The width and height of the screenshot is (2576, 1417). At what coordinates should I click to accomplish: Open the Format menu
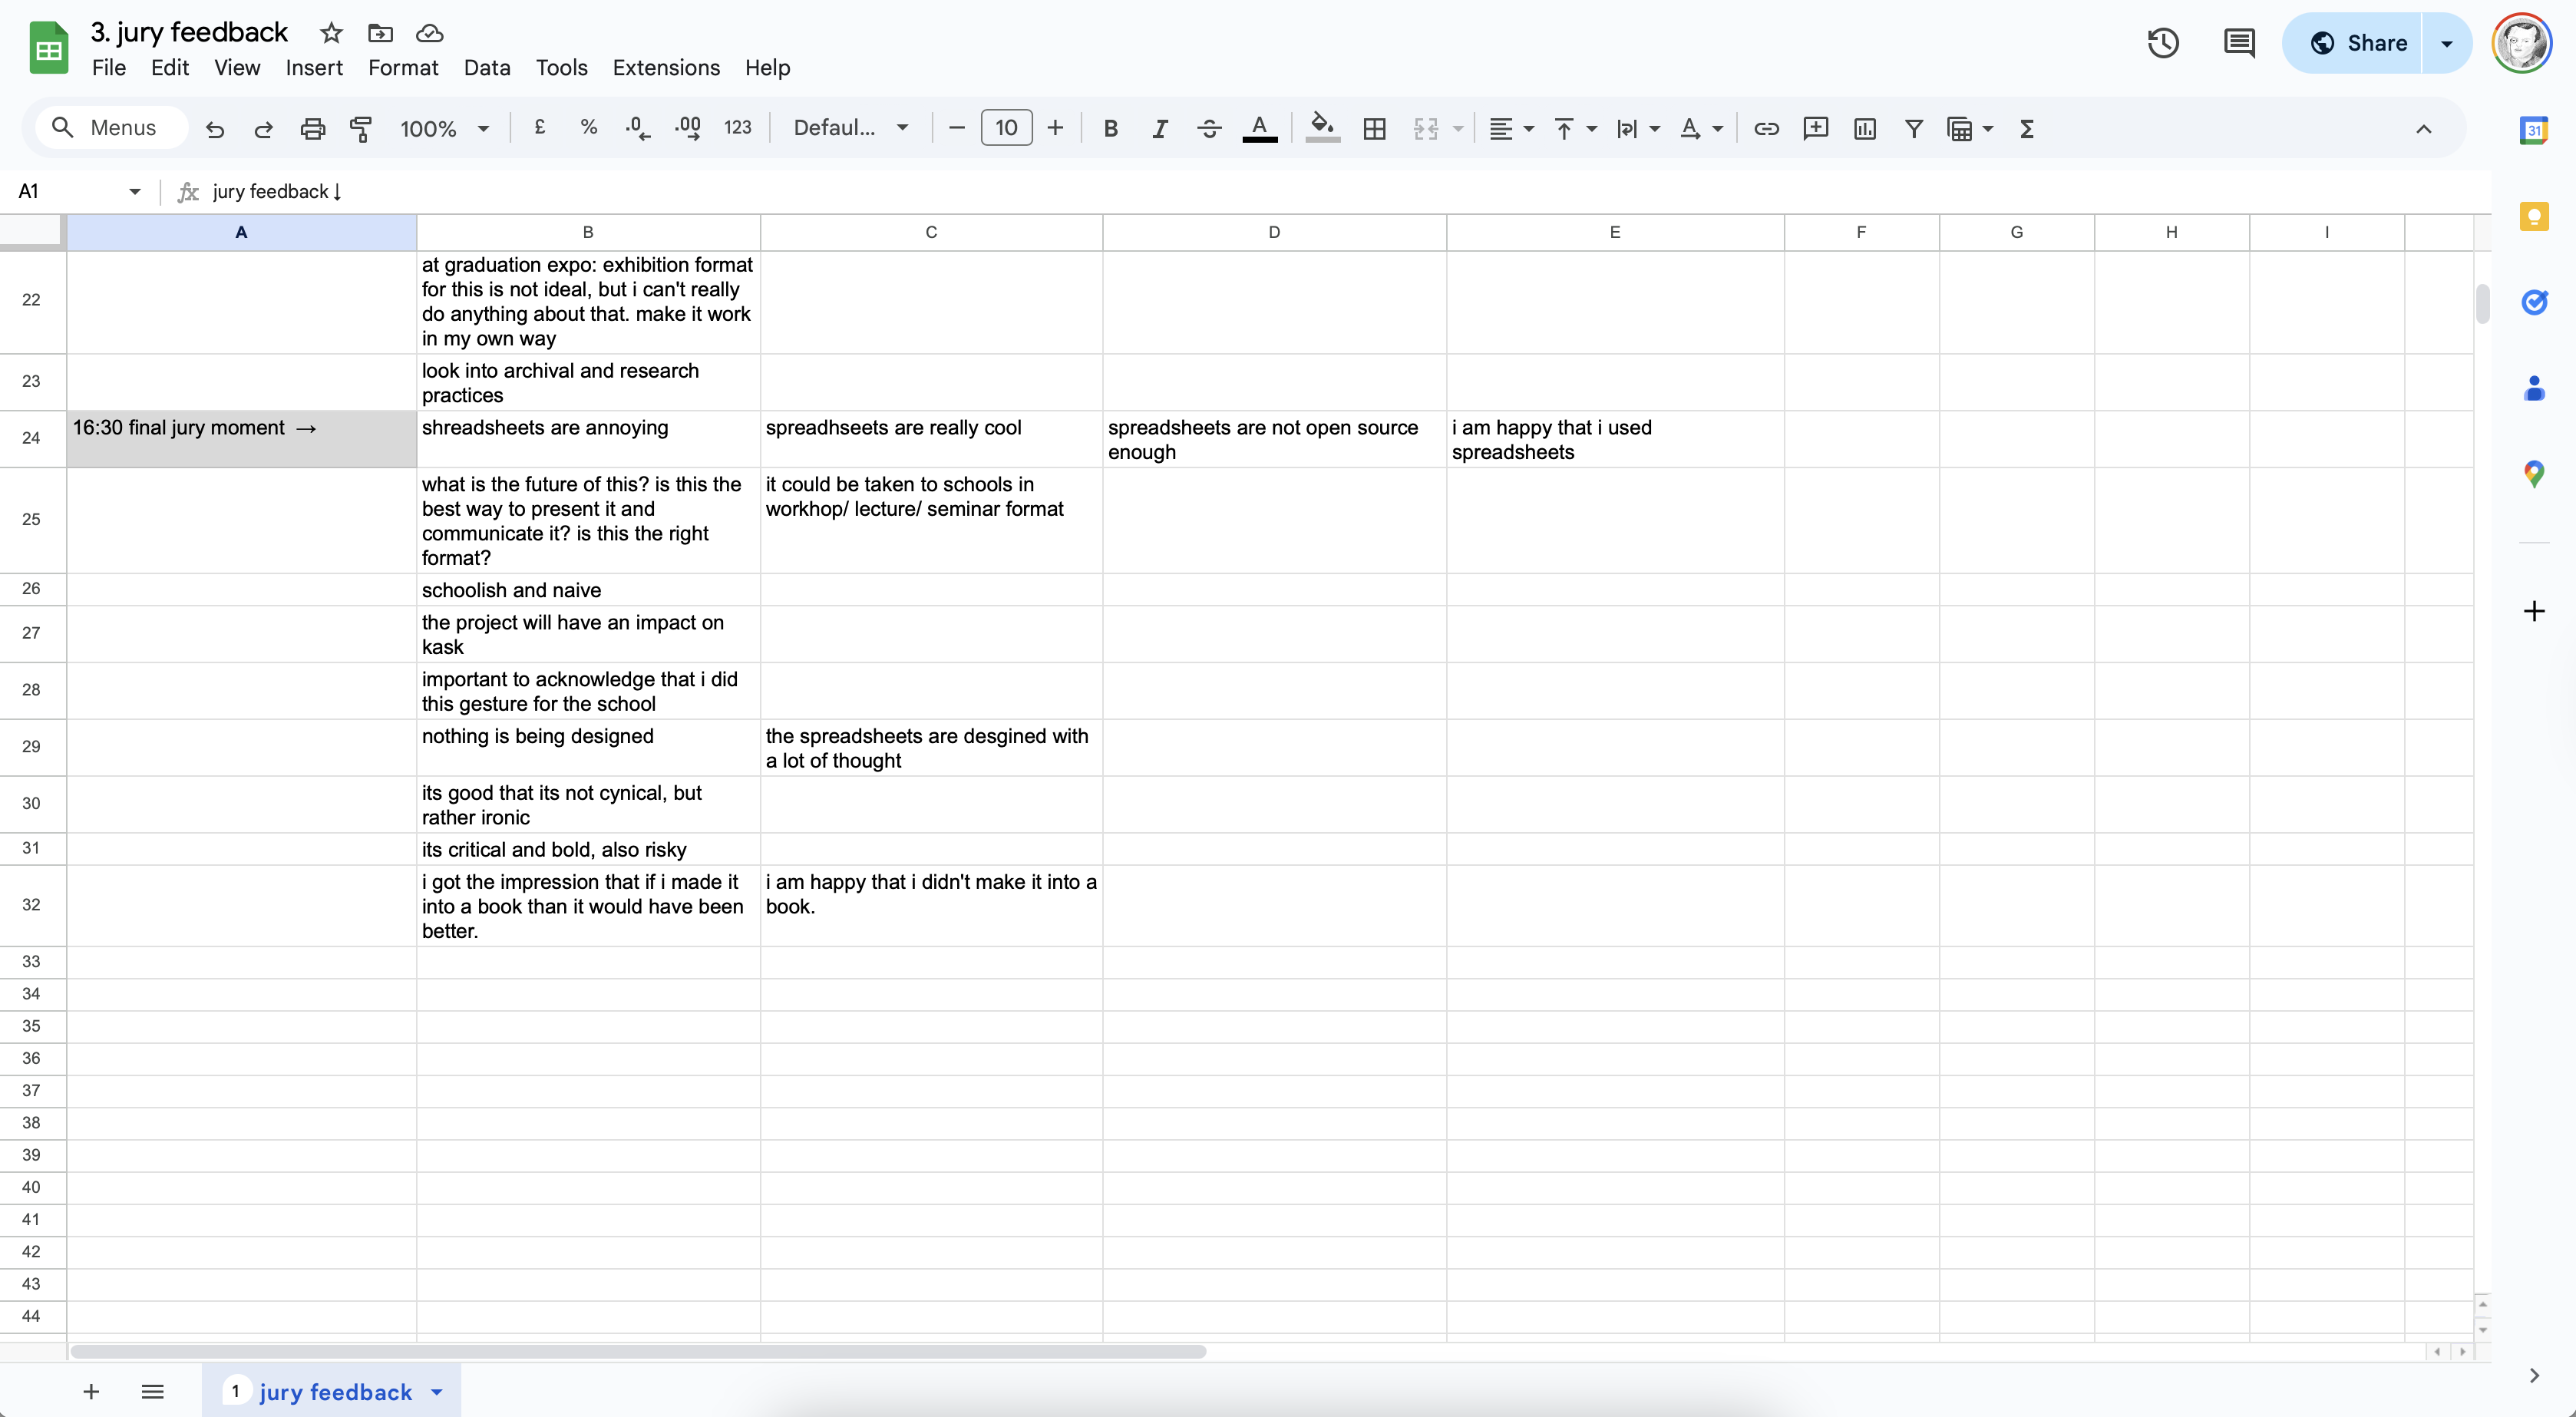click(x=403, y=67)
